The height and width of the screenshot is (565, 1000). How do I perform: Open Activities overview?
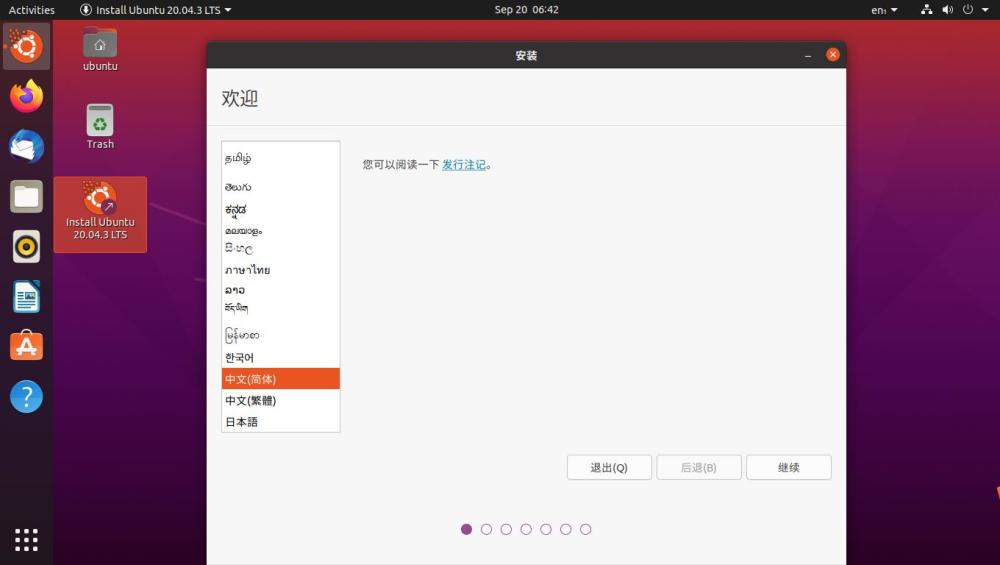click(x=31, y=10)
